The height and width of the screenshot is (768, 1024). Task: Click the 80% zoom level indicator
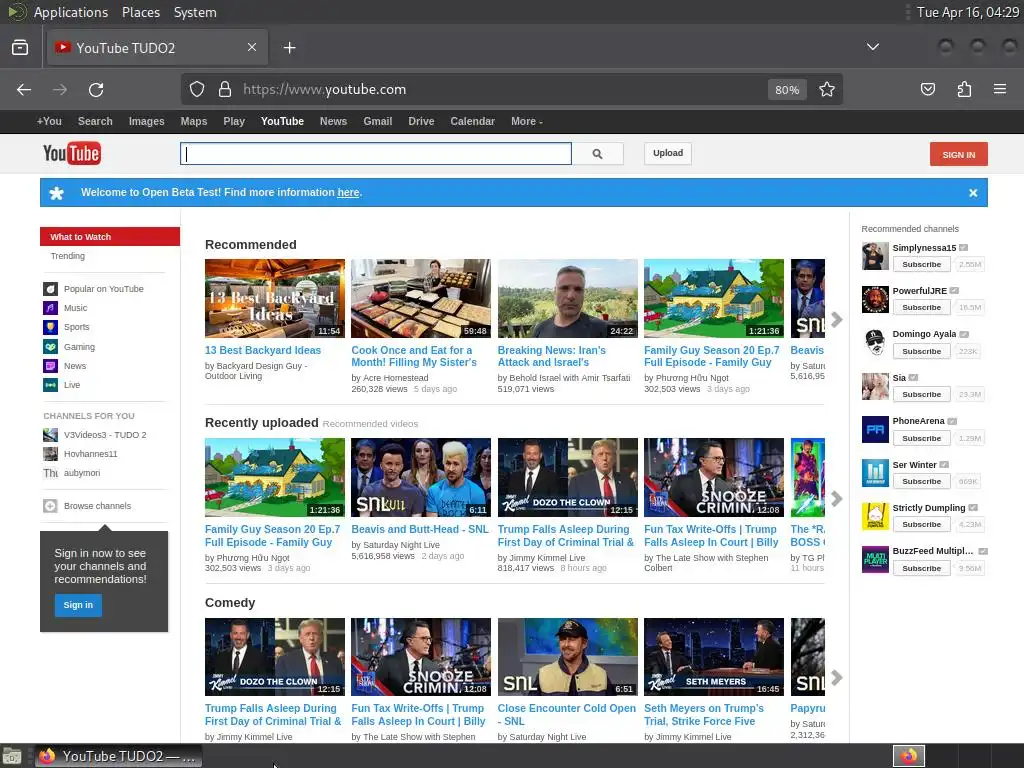click(787, 89)
